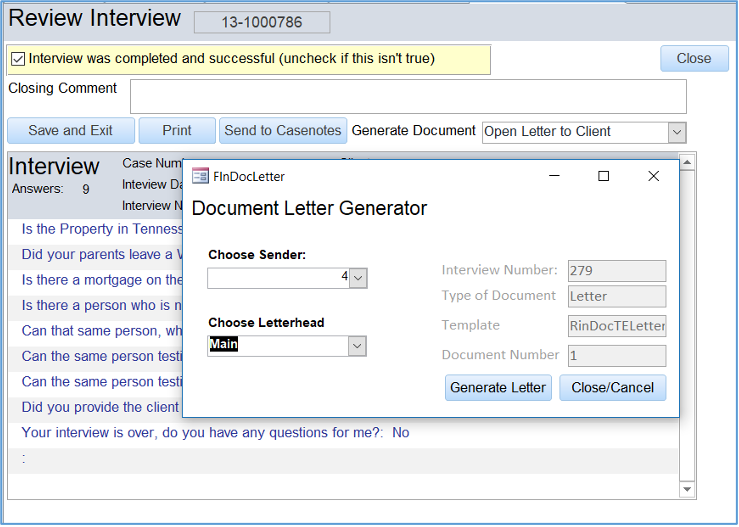Maximize the FInDocLetter dialog window
This screenshot has width=739, height=527.
(x=603, y=176)
